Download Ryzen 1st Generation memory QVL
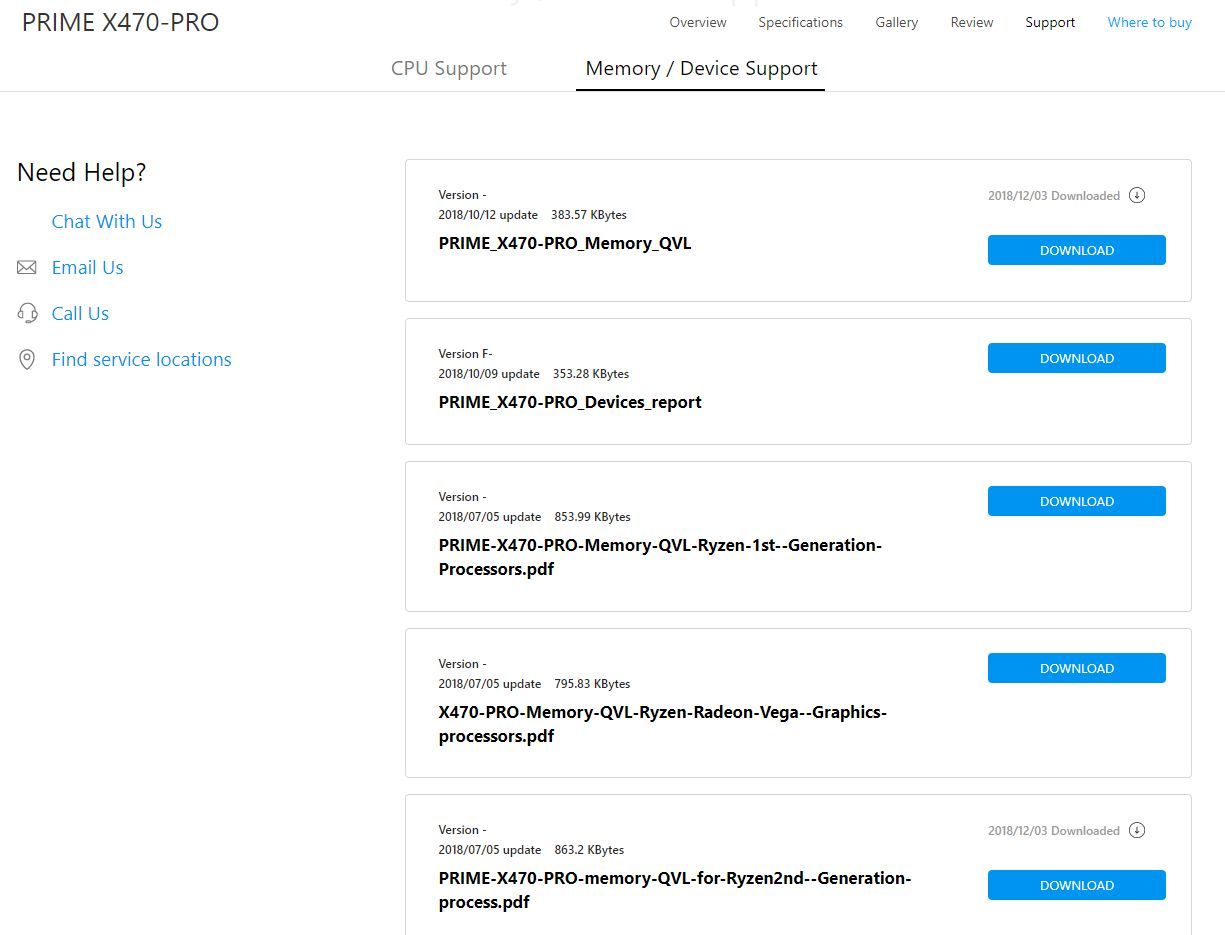This screenshot has height=935, width=1225. tap(1076, 501)
